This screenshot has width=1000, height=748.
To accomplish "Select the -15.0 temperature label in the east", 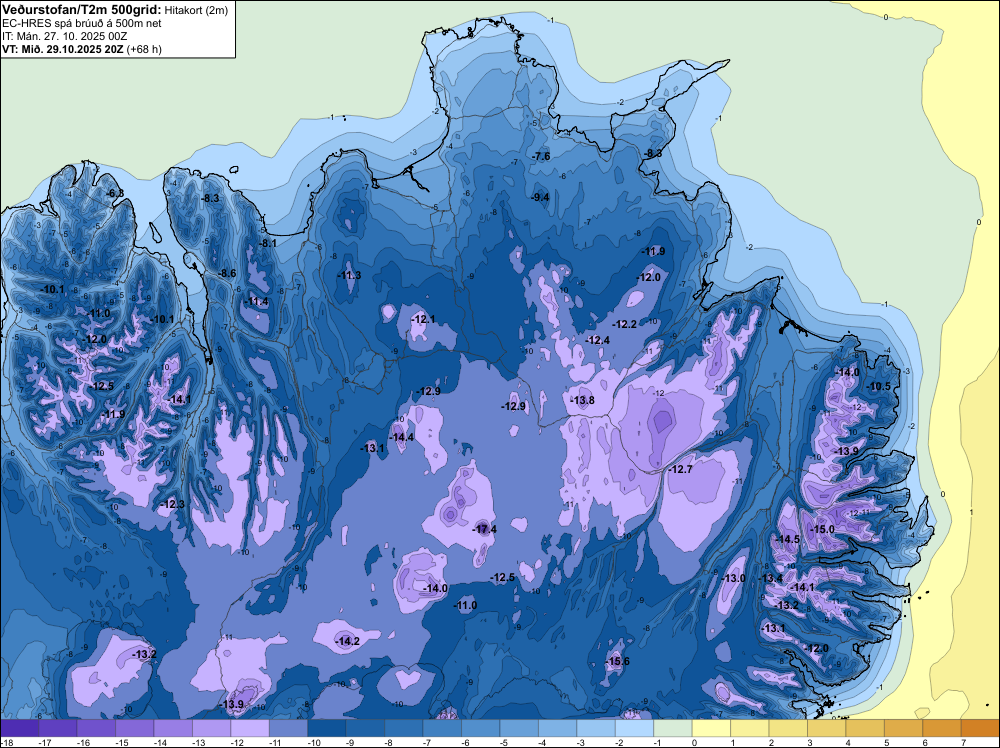I will coord(822,529).
